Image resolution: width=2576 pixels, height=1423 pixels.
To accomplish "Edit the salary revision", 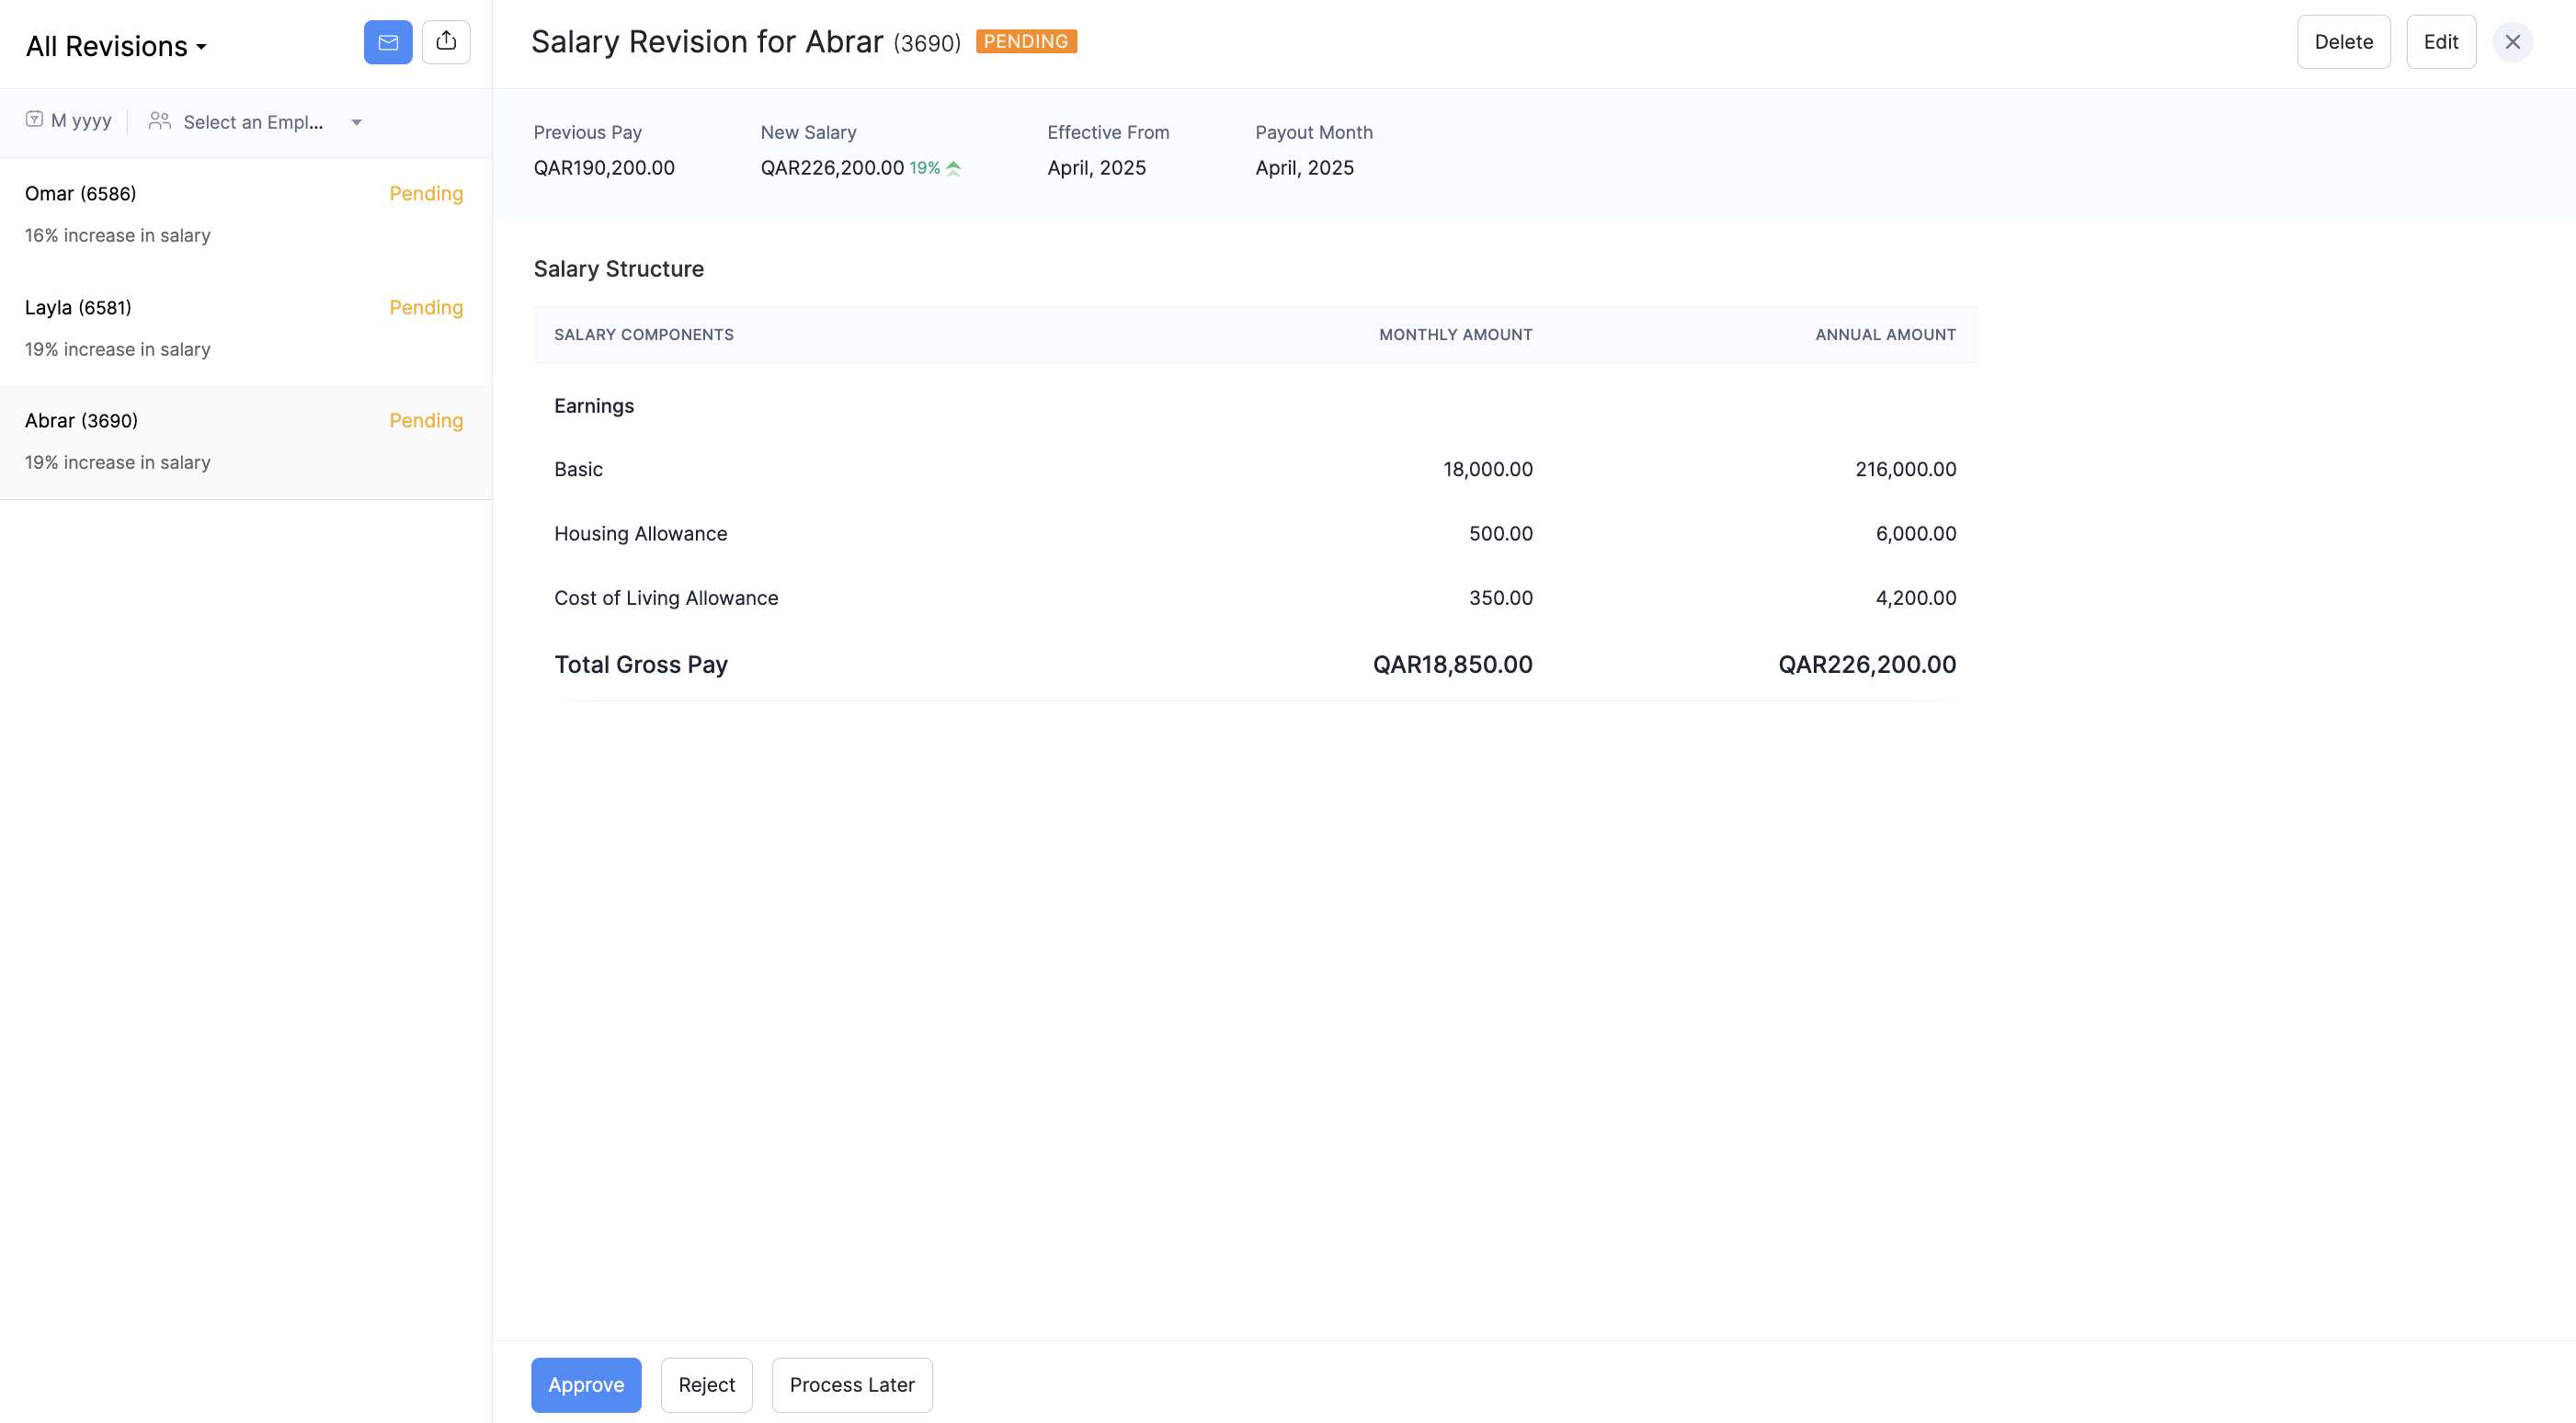I will tap(2440, 42).
